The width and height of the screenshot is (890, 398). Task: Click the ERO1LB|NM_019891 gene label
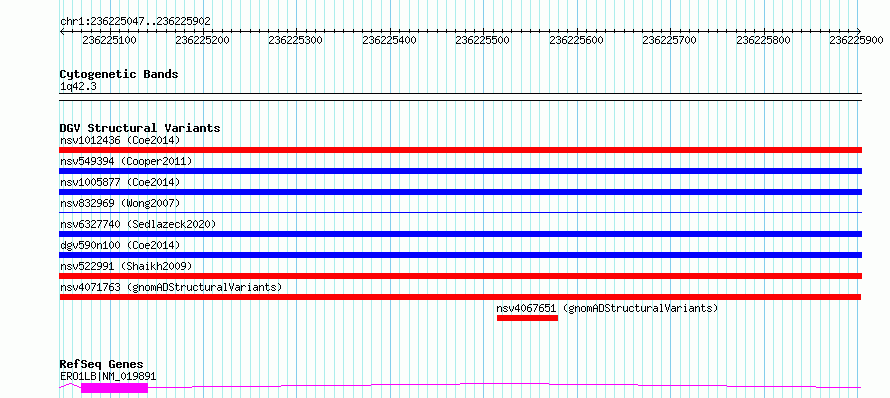[108, 376]
